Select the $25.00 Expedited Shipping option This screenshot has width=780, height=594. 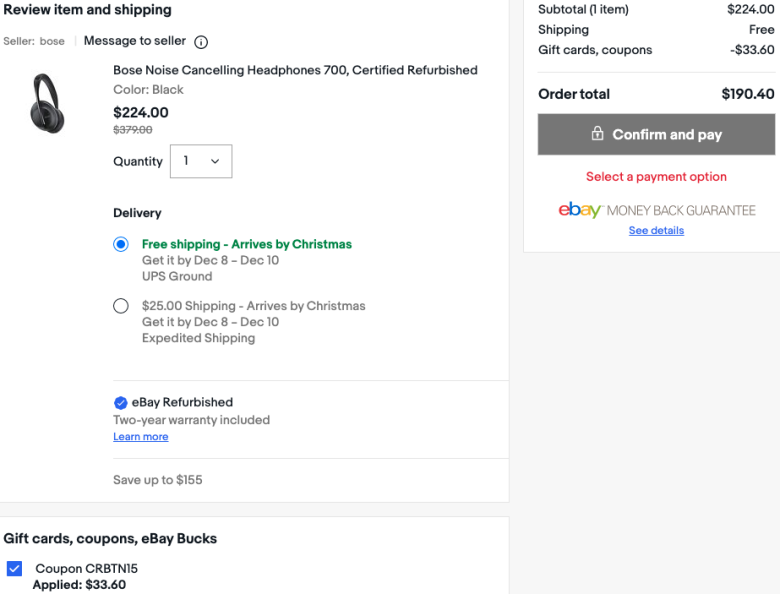(x=121, y=306)
